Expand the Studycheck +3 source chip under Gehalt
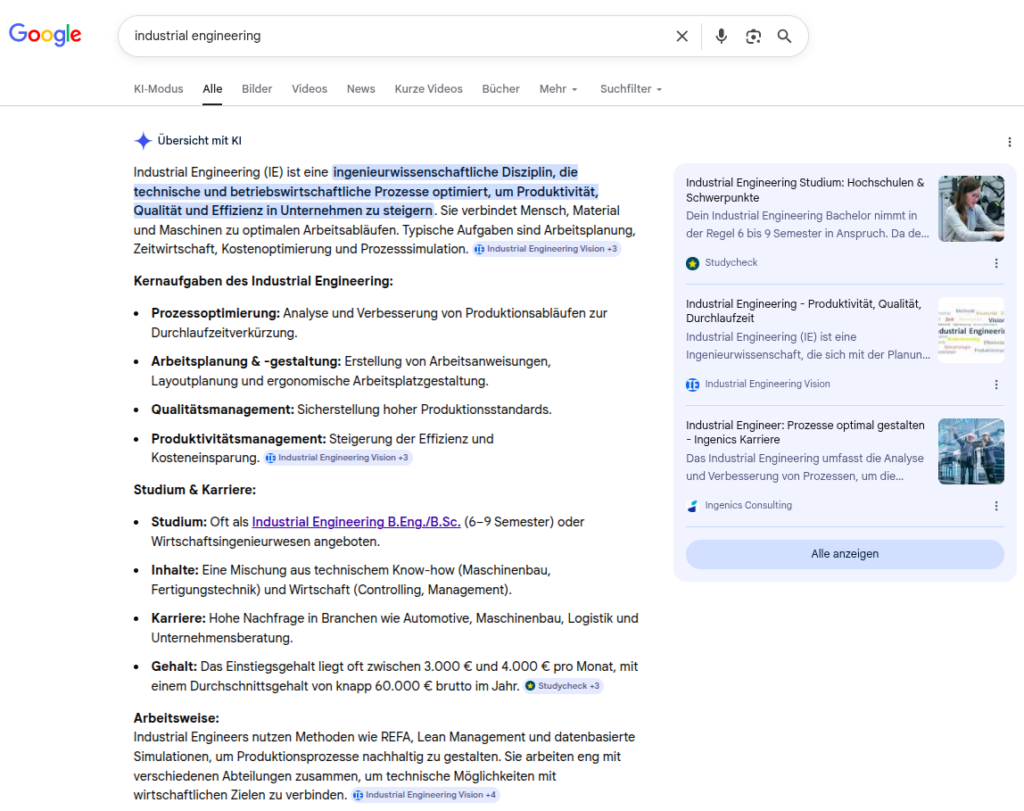Screen dimensions: 1024x811 coord(563,687)
